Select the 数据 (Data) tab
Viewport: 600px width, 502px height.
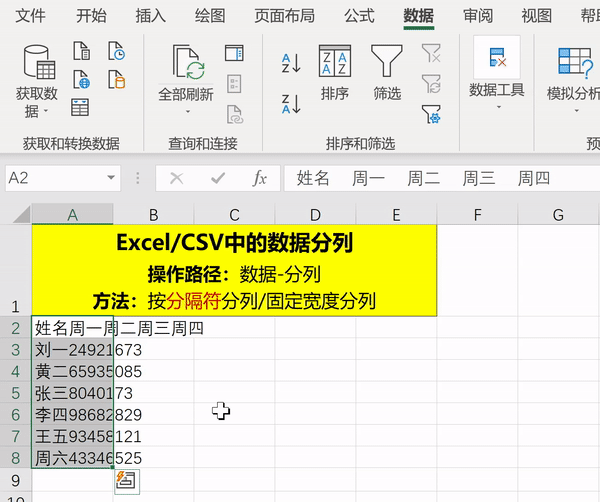418,16
